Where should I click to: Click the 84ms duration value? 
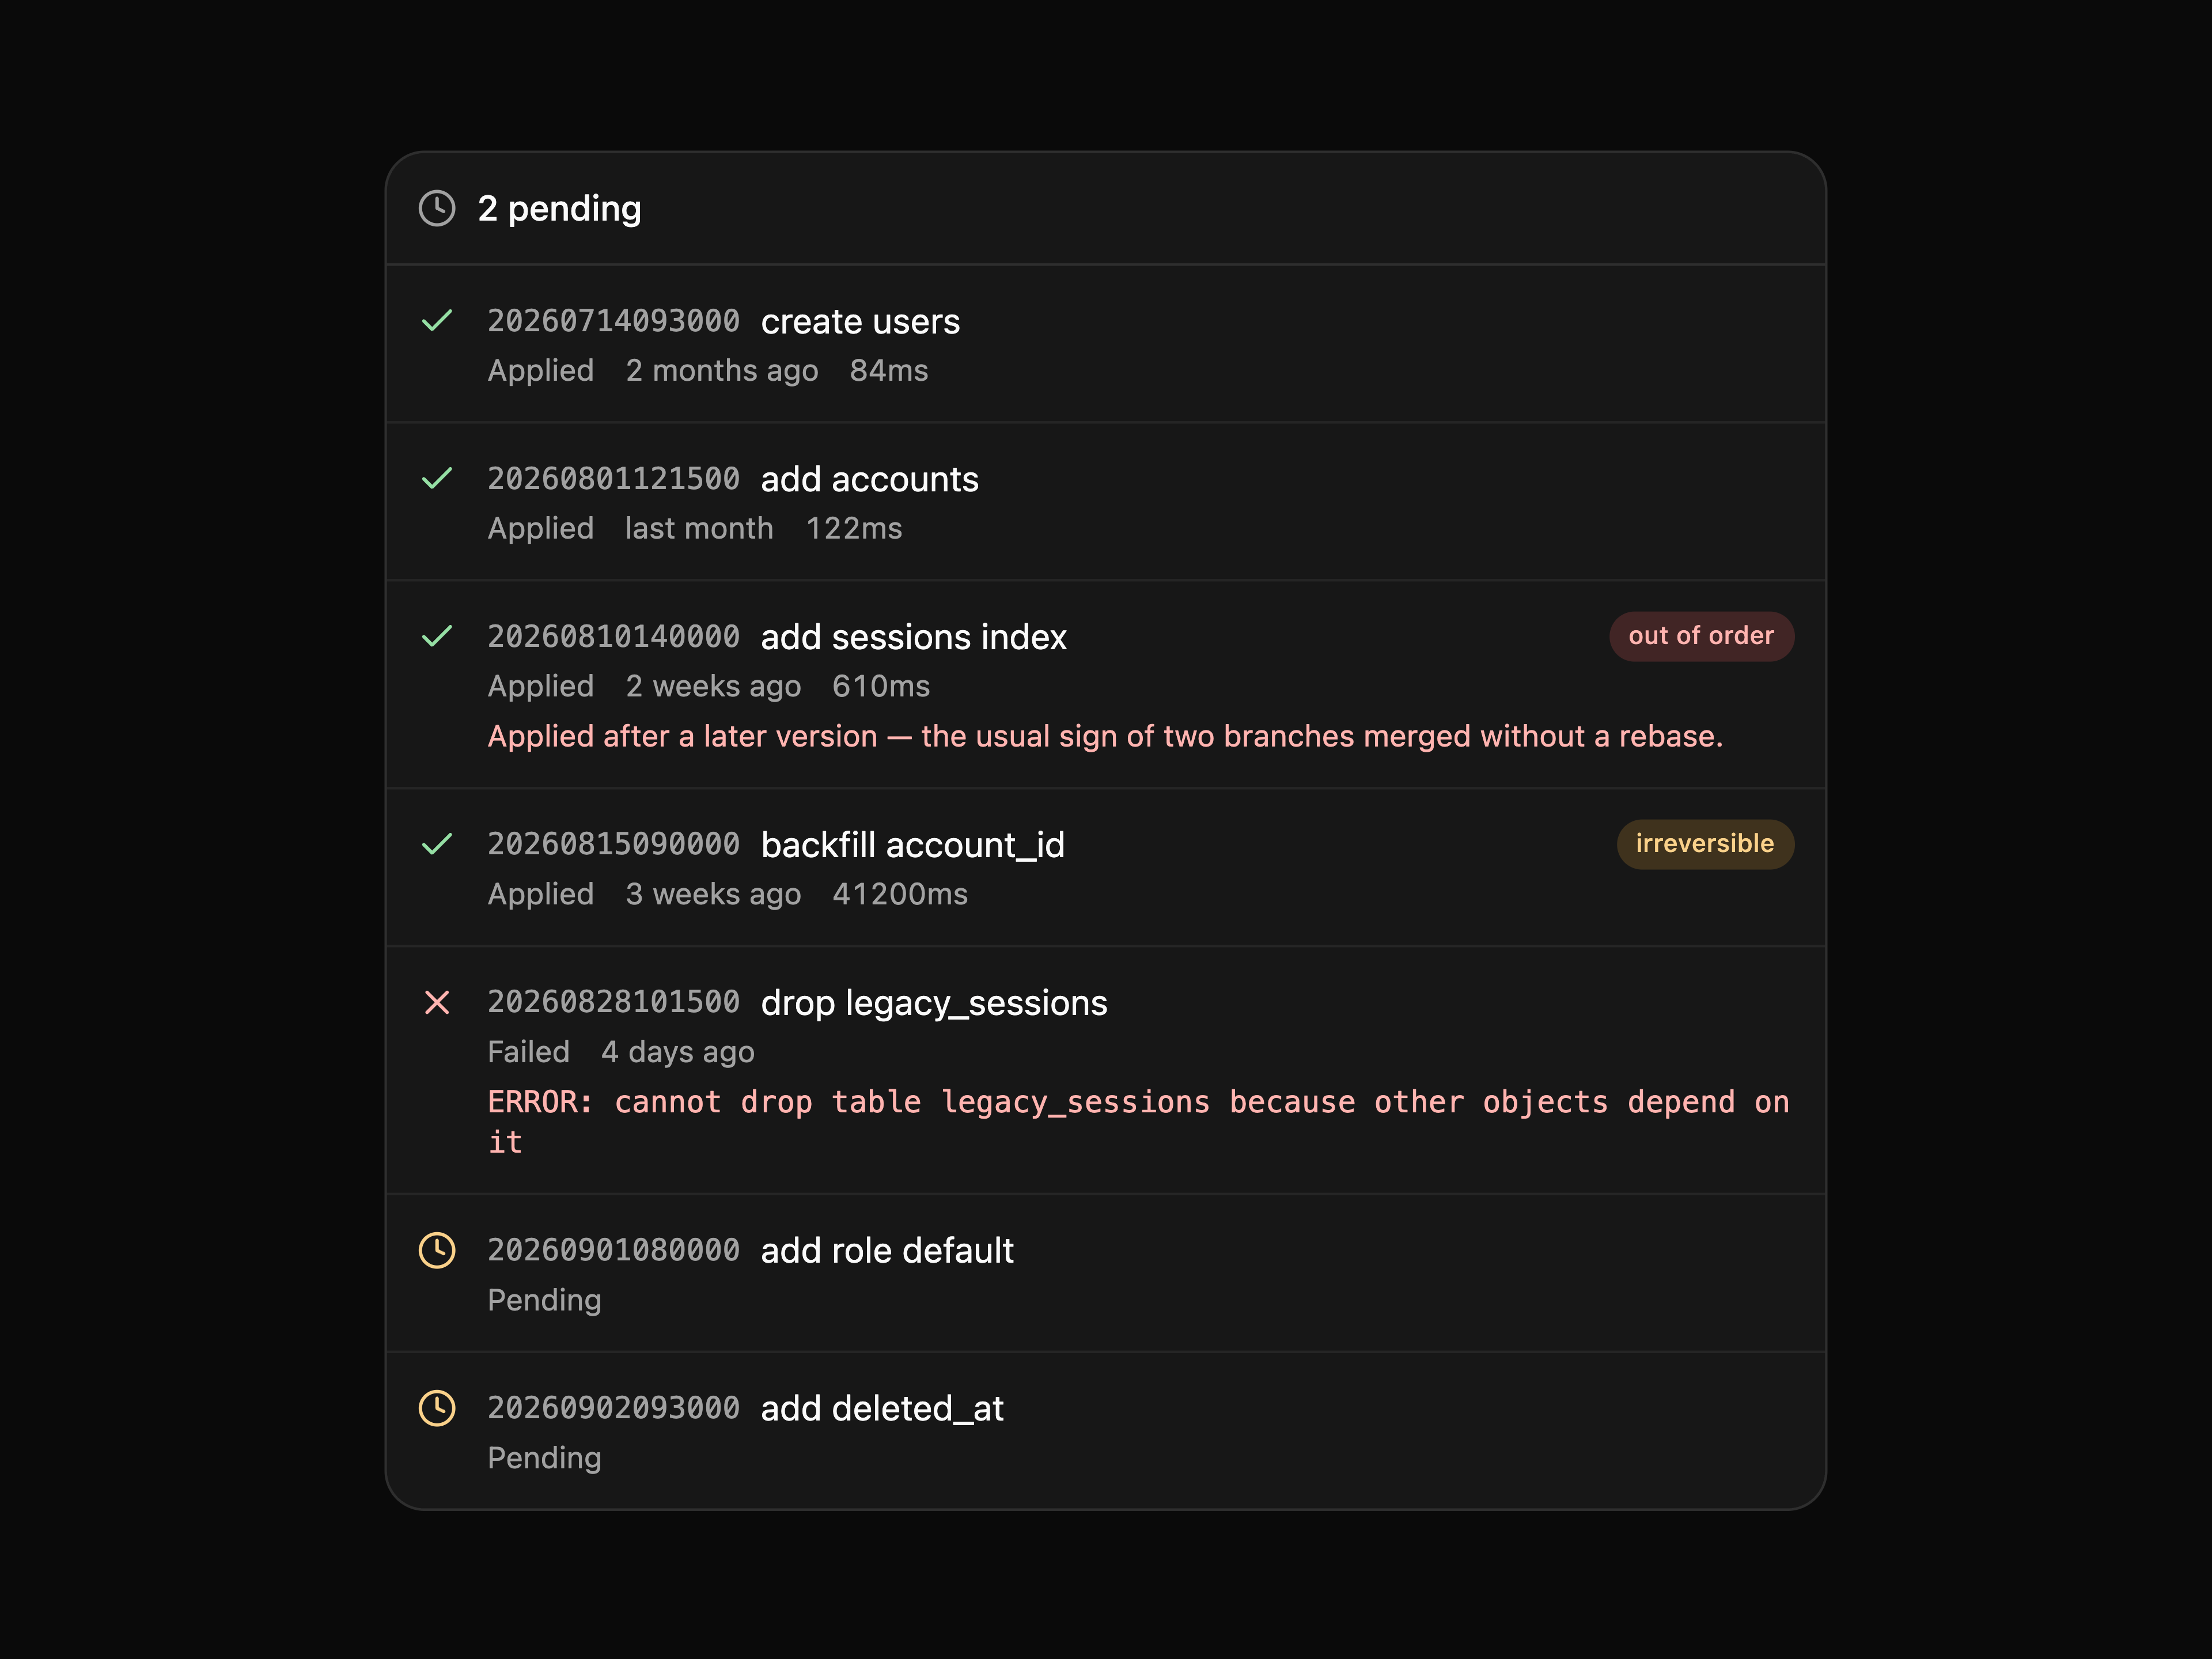click(x=889, y=370)
